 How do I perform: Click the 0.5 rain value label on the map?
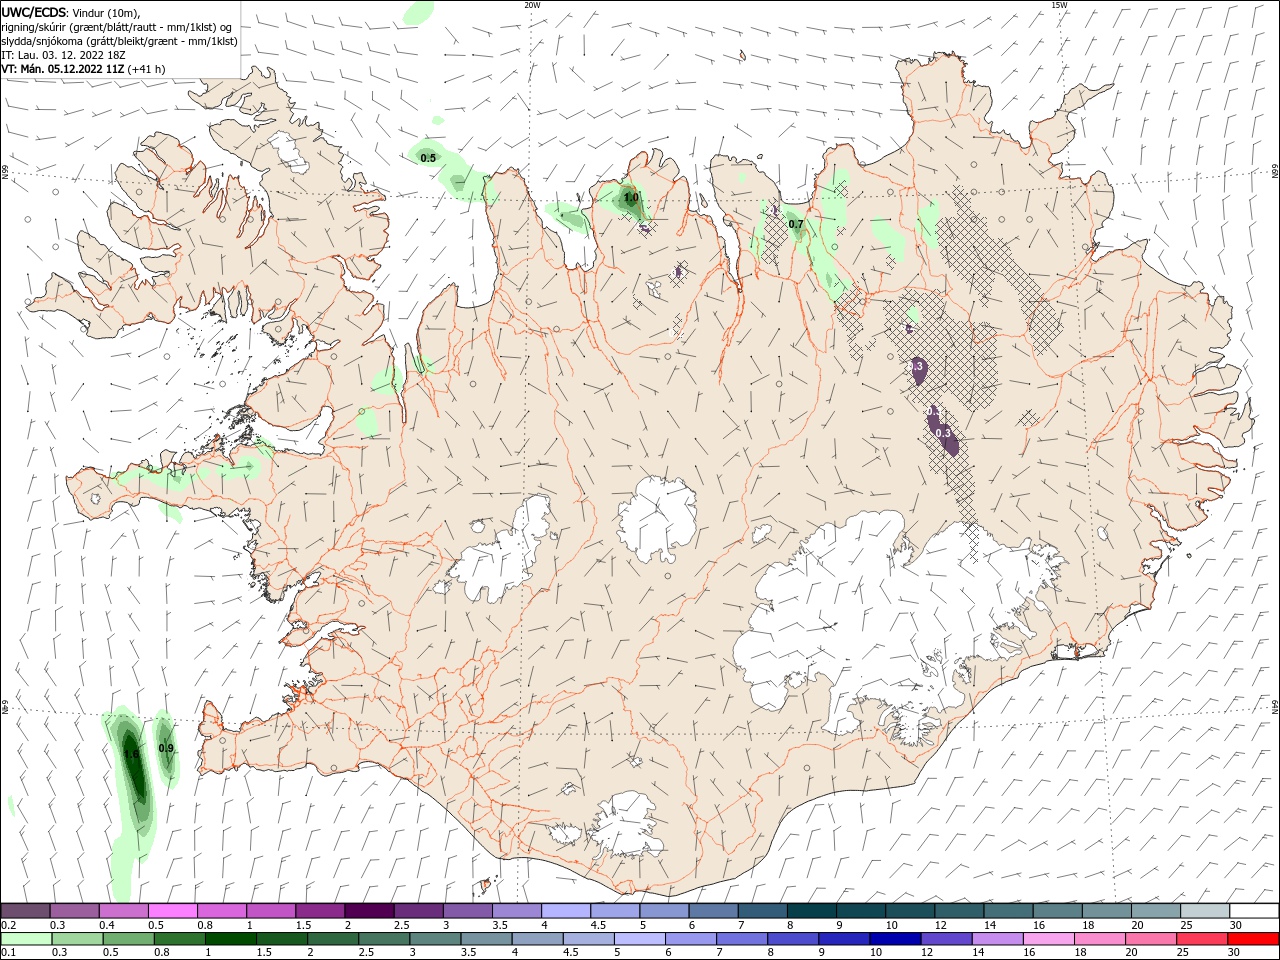click(x=428, y=158)
